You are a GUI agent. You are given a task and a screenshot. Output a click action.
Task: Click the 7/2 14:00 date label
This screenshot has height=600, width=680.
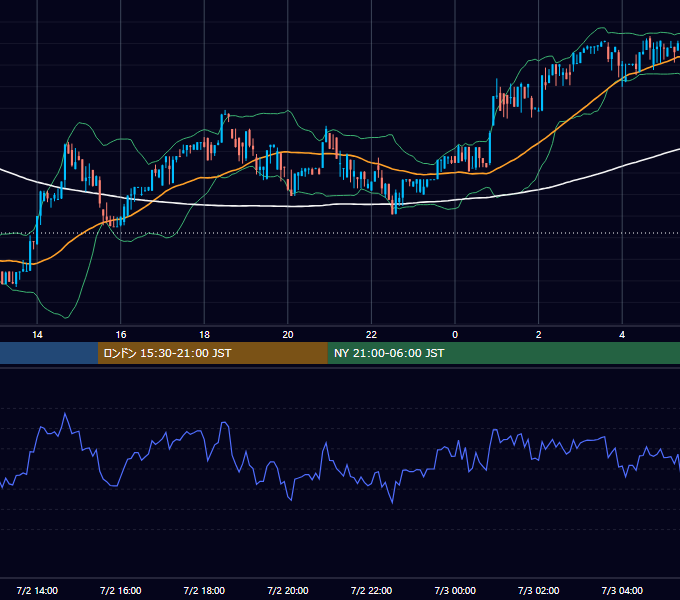pos(37,590)
